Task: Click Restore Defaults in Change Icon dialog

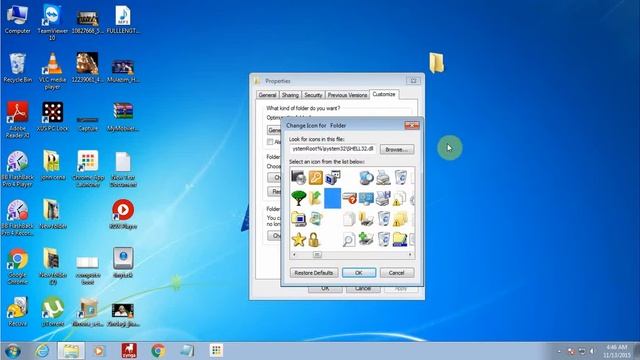Action: click(314, 273)
